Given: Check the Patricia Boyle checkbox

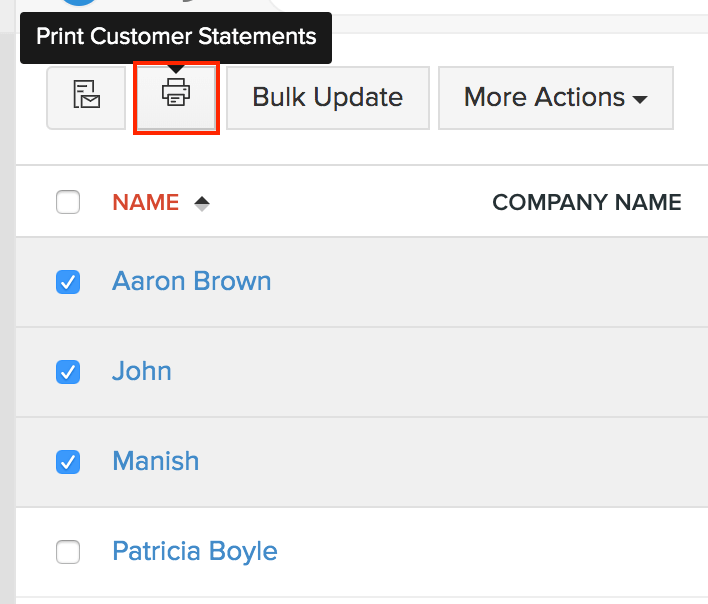Looking at the screenshot, I should point(68,552).
